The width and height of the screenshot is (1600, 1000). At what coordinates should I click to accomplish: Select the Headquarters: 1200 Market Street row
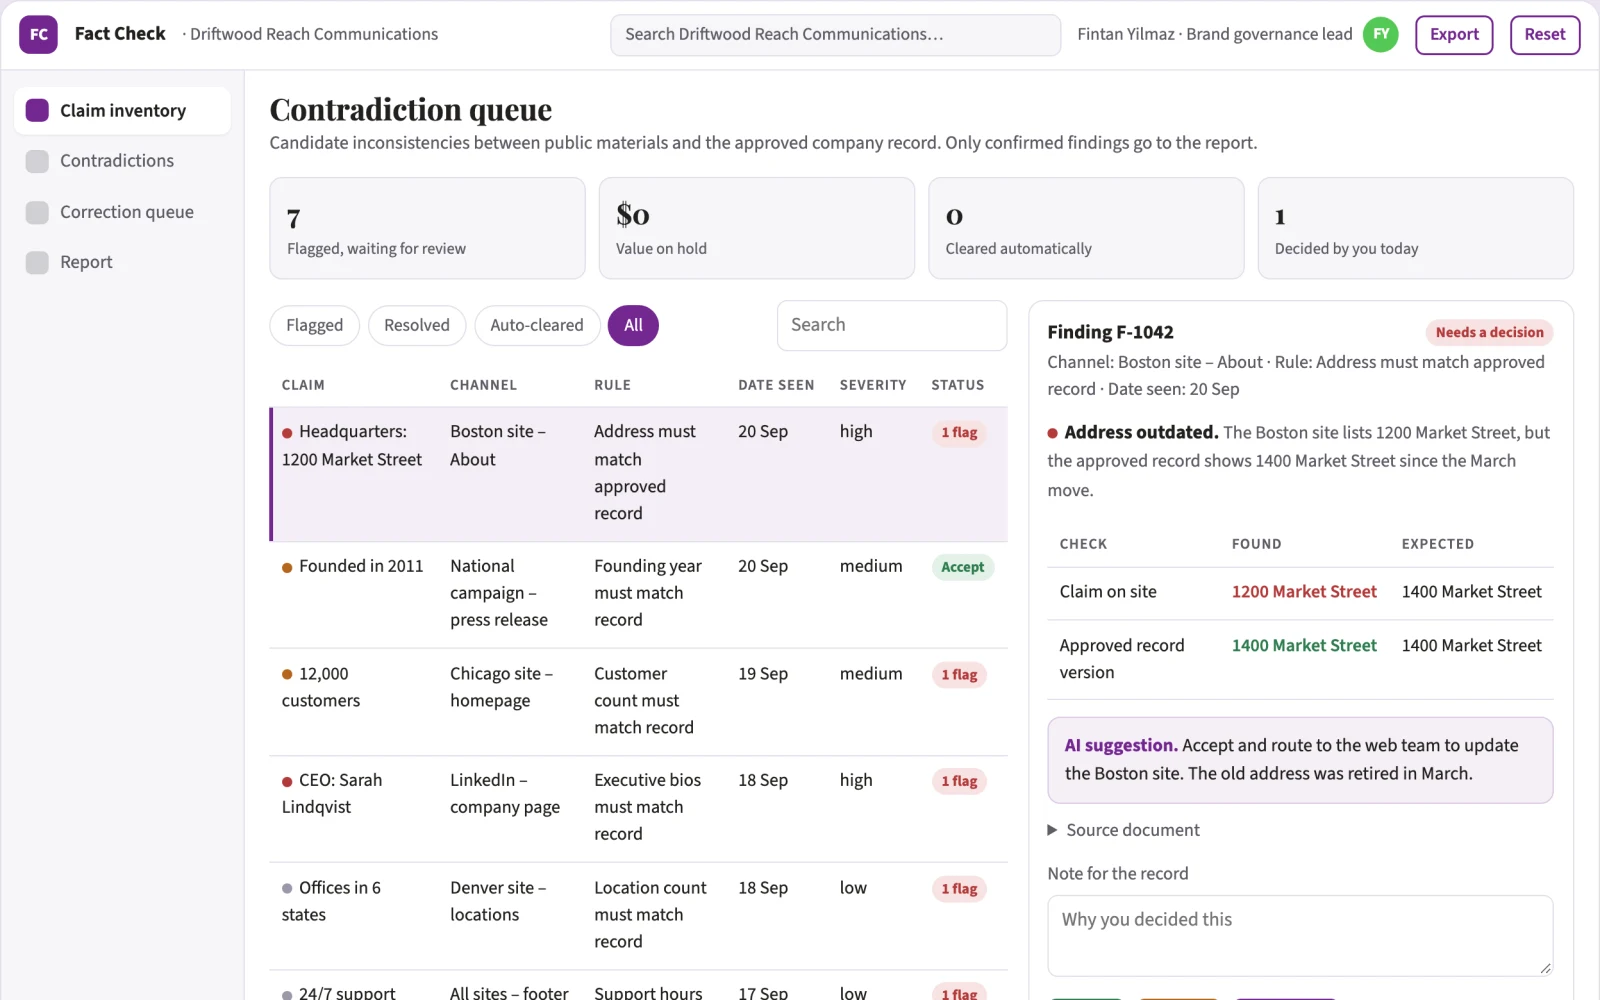click(x=639, y=473)
